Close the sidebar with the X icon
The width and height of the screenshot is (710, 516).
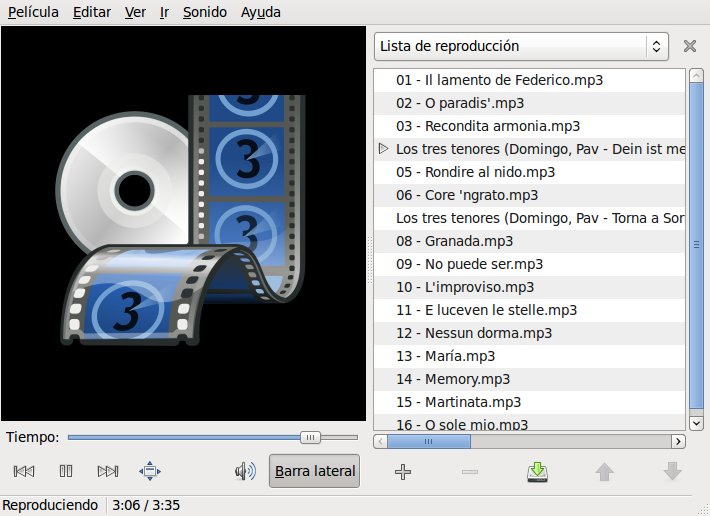tap(690, 46)
